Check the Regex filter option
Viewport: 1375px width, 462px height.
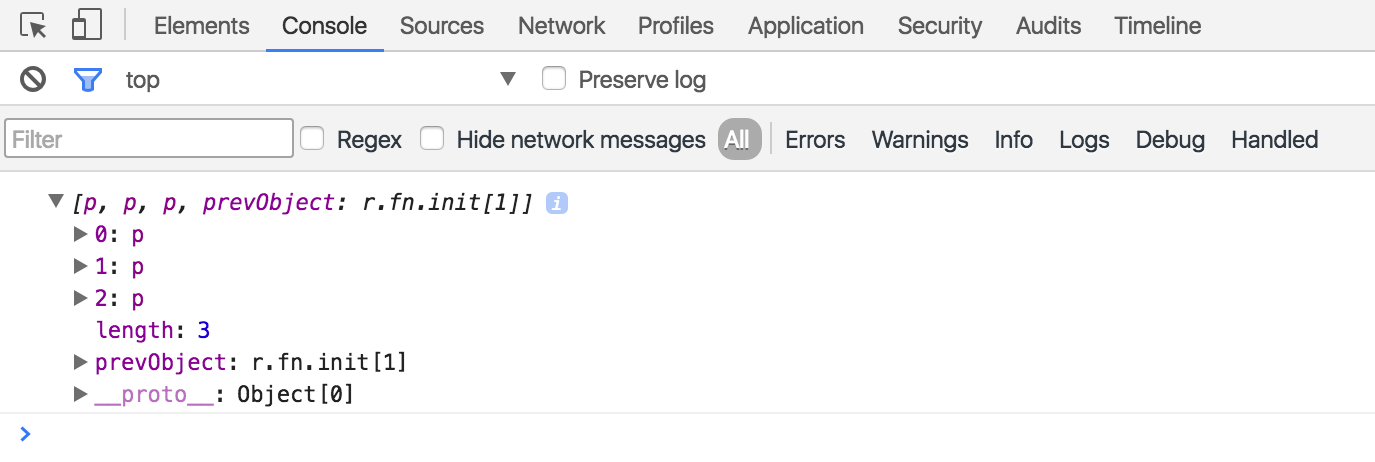(x=313, y=139)
